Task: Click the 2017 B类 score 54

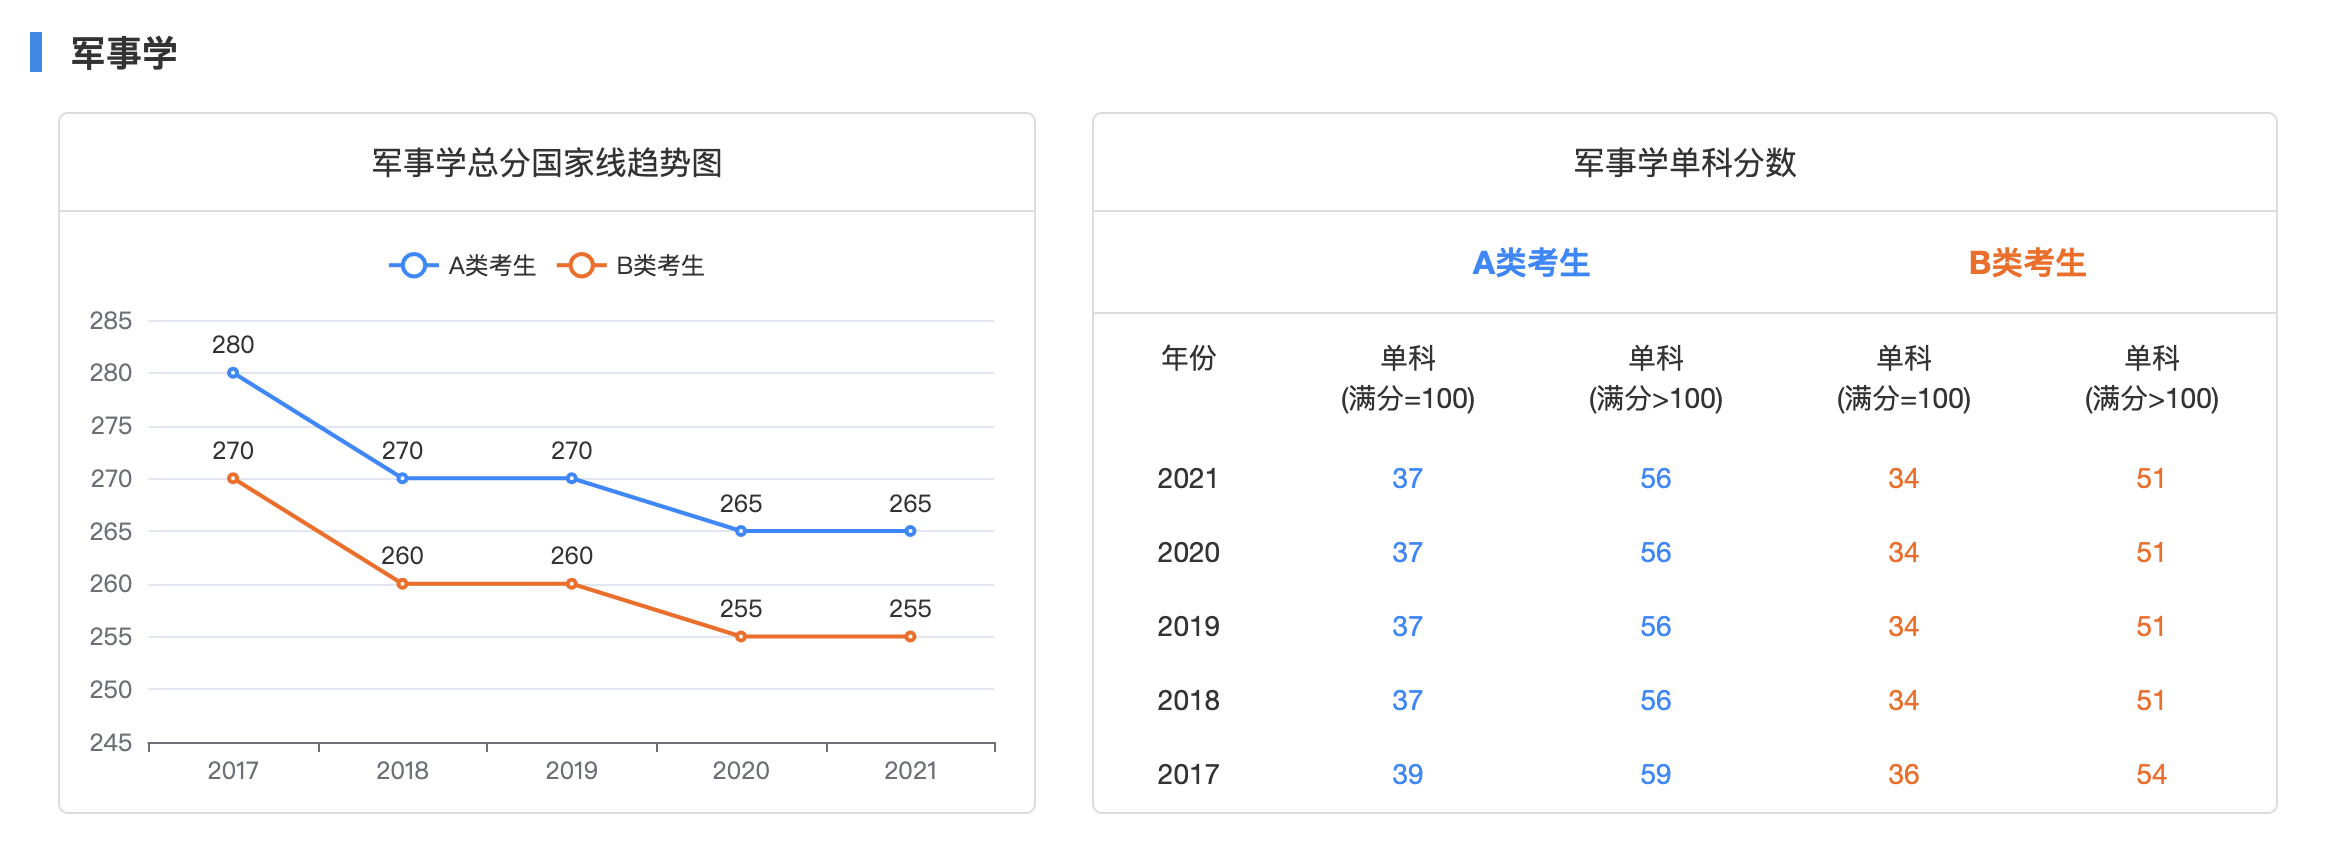Action: point(2151,775)
